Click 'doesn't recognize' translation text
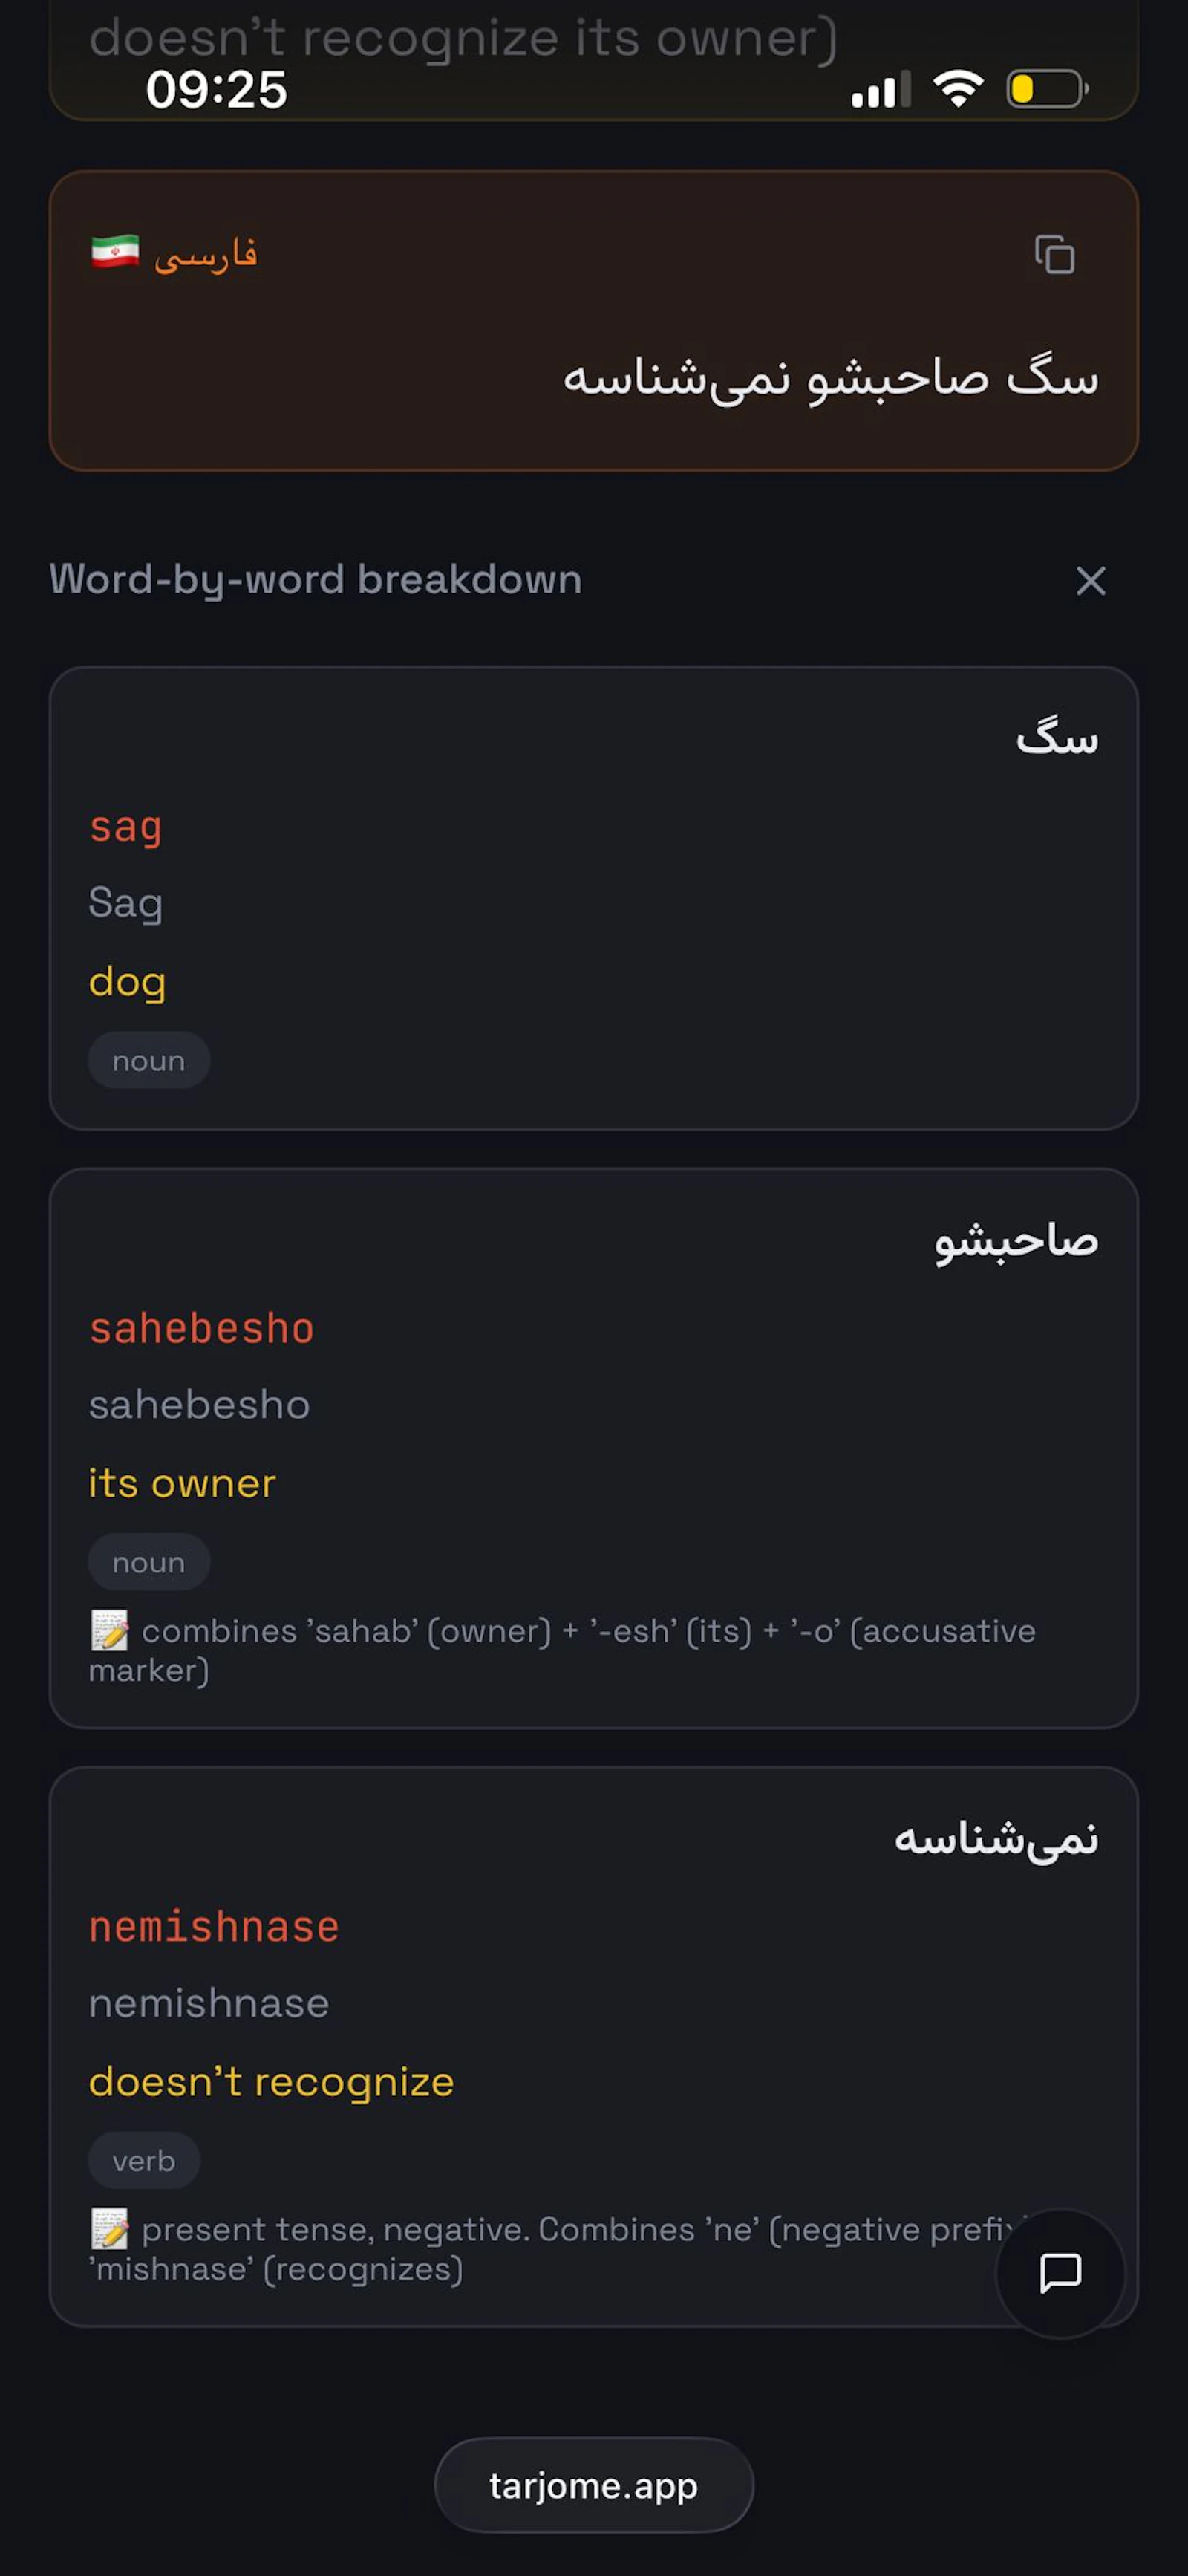The image size is (1188, 2576). (x=270, y=2081)
